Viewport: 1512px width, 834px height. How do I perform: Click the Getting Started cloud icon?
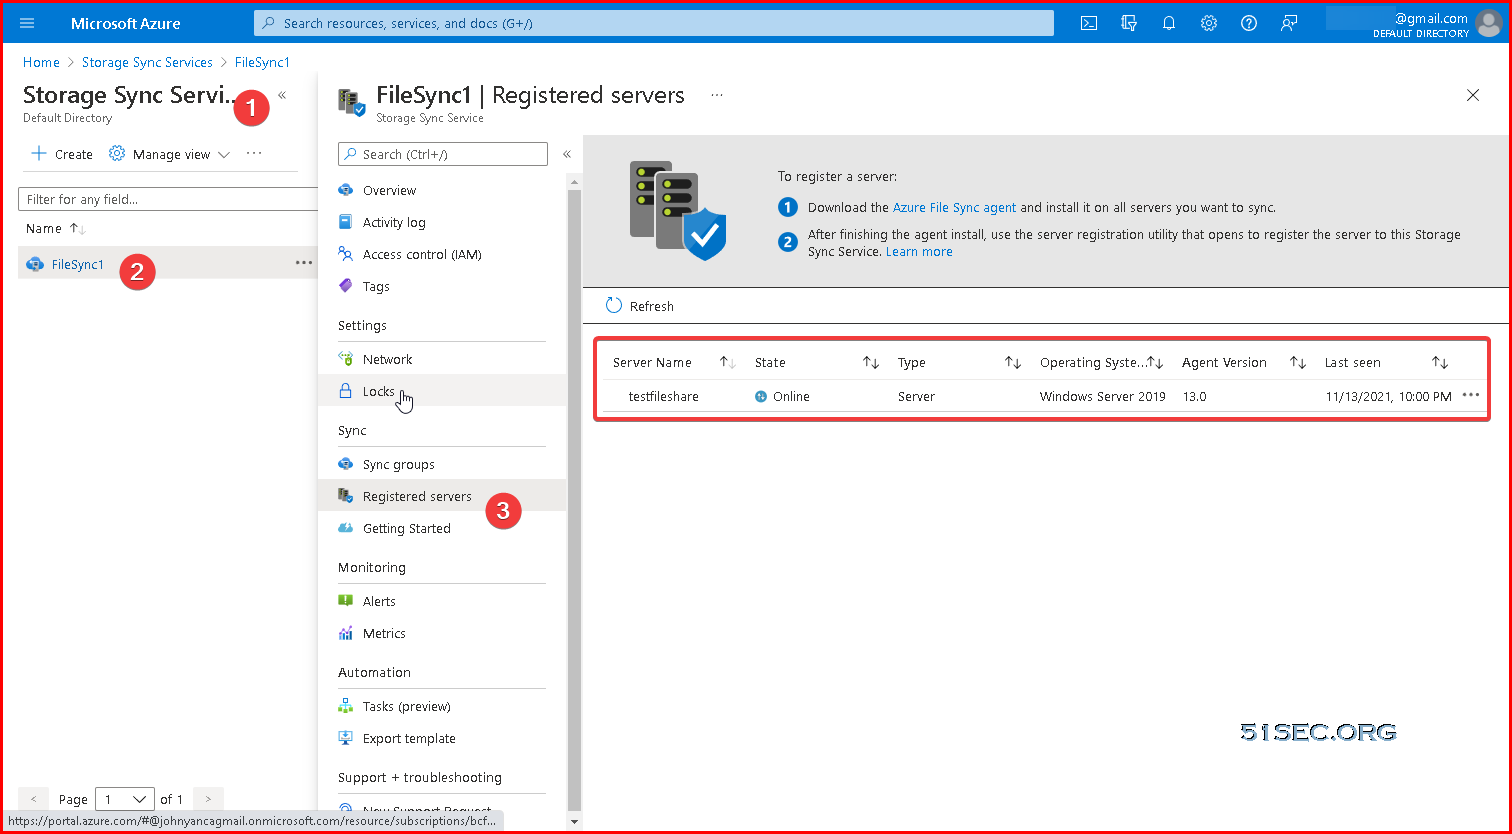pos(346,528)
